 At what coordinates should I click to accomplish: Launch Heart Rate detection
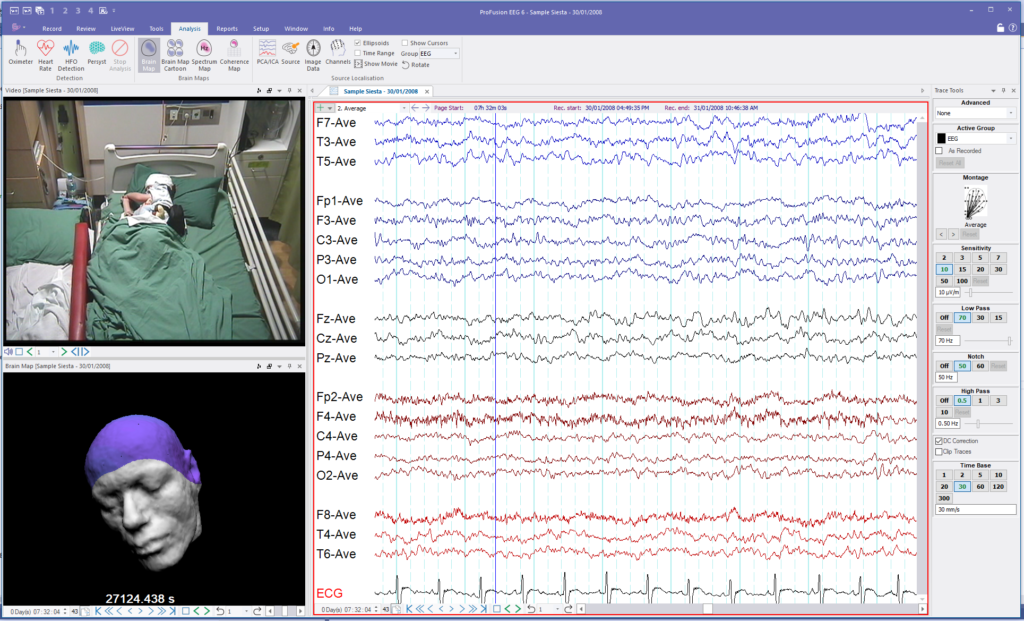[45, 55]
